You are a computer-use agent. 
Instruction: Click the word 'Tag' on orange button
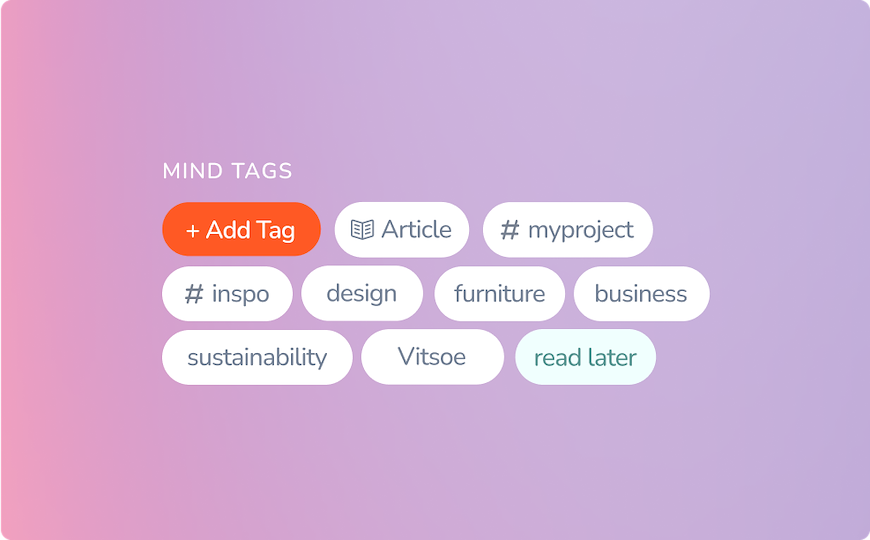[275, 231]
